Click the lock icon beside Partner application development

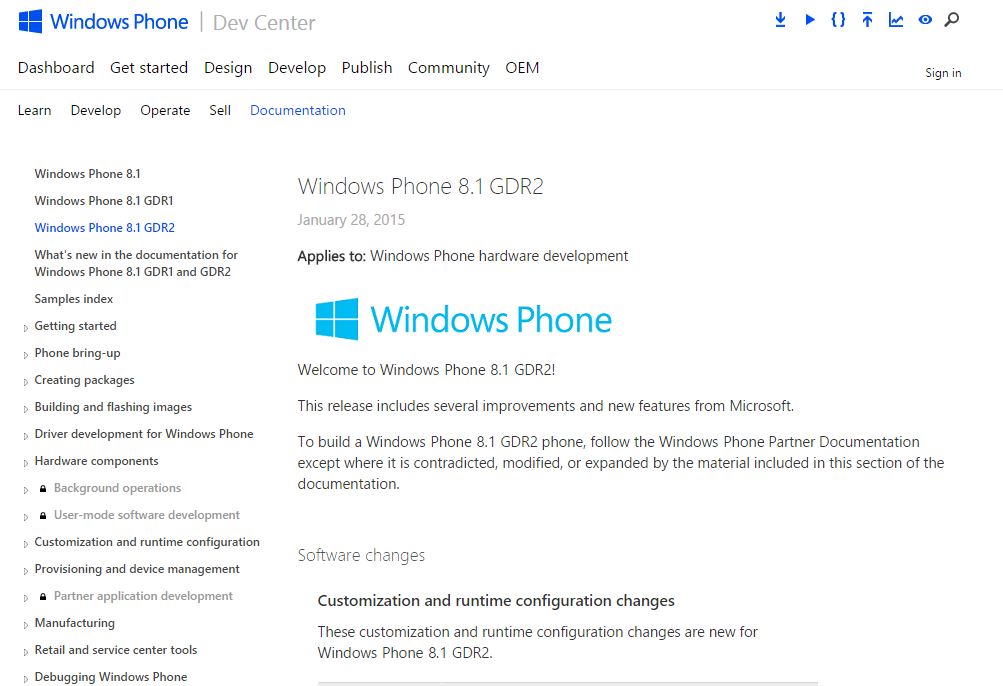pyautogui.click(x=43, y=597)
